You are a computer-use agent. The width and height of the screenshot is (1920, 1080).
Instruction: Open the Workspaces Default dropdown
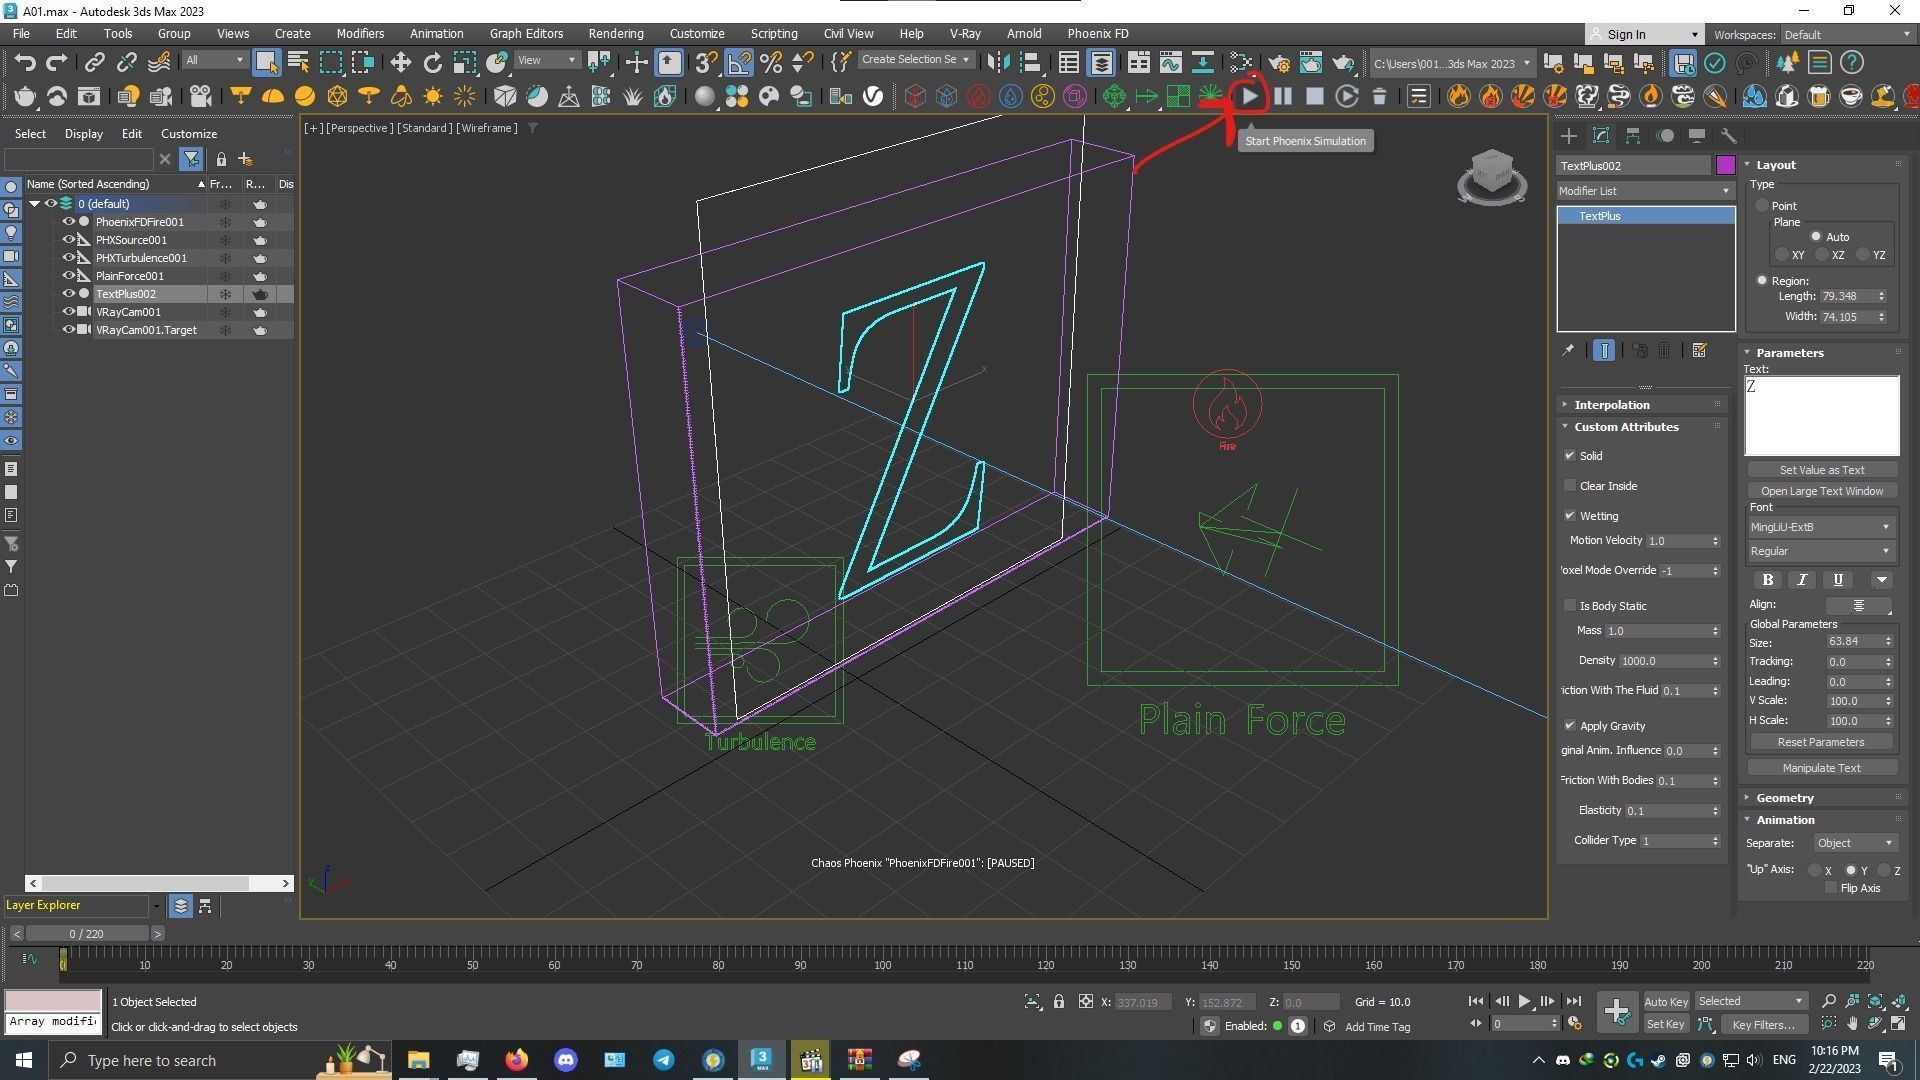1845,34
